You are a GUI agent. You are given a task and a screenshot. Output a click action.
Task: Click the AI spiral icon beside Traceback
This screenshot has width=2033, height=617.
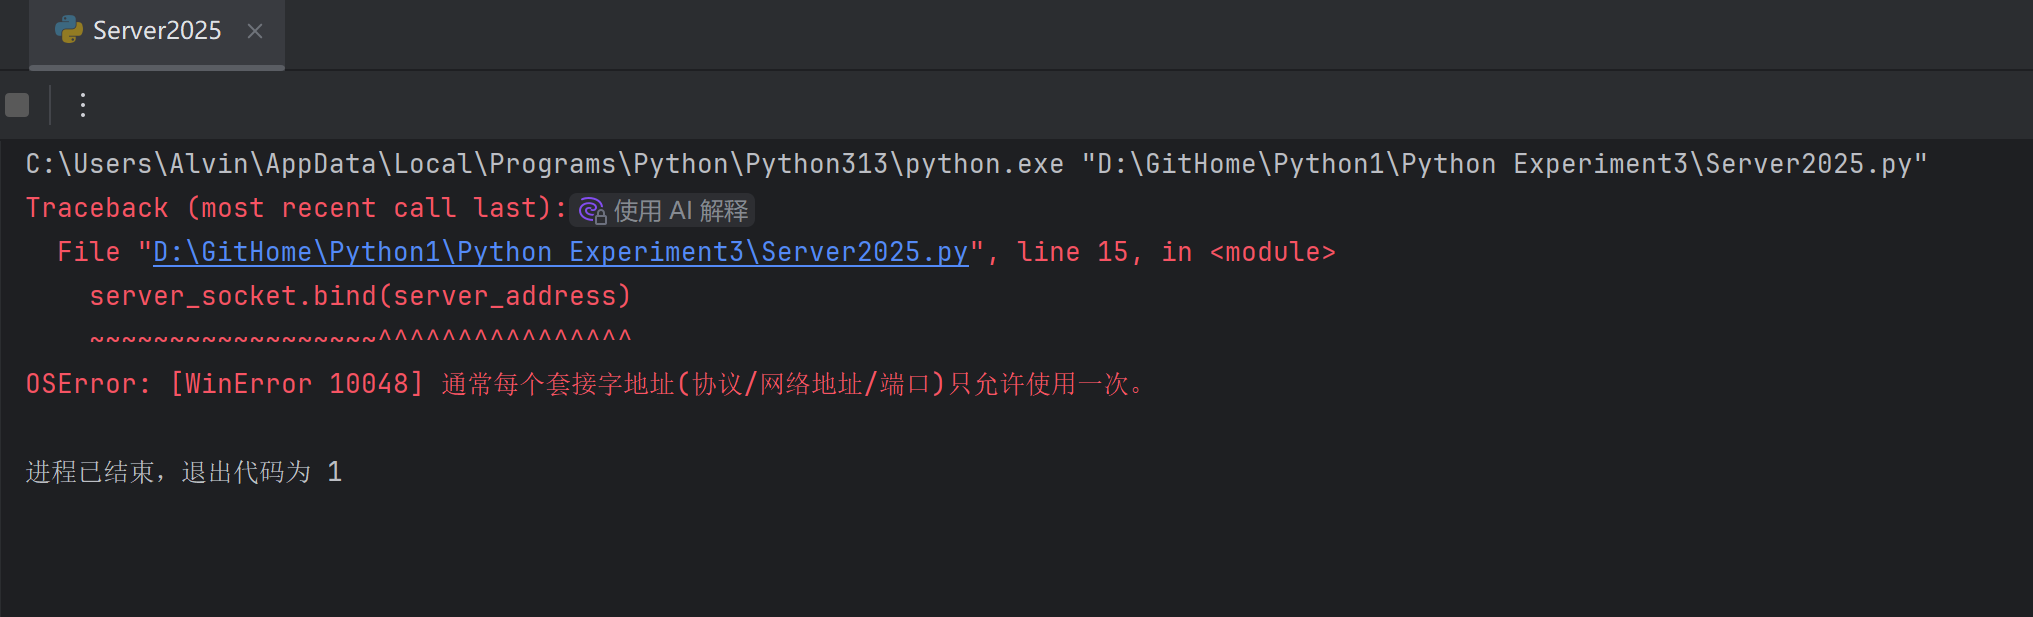[592, 210]
